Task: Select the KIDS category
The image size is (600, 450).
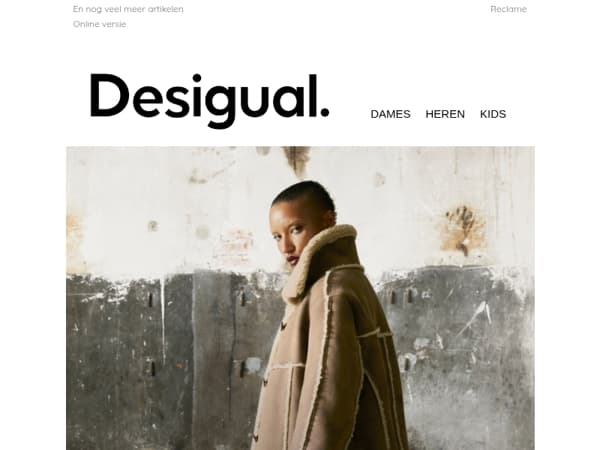Action: pos(493,114)
